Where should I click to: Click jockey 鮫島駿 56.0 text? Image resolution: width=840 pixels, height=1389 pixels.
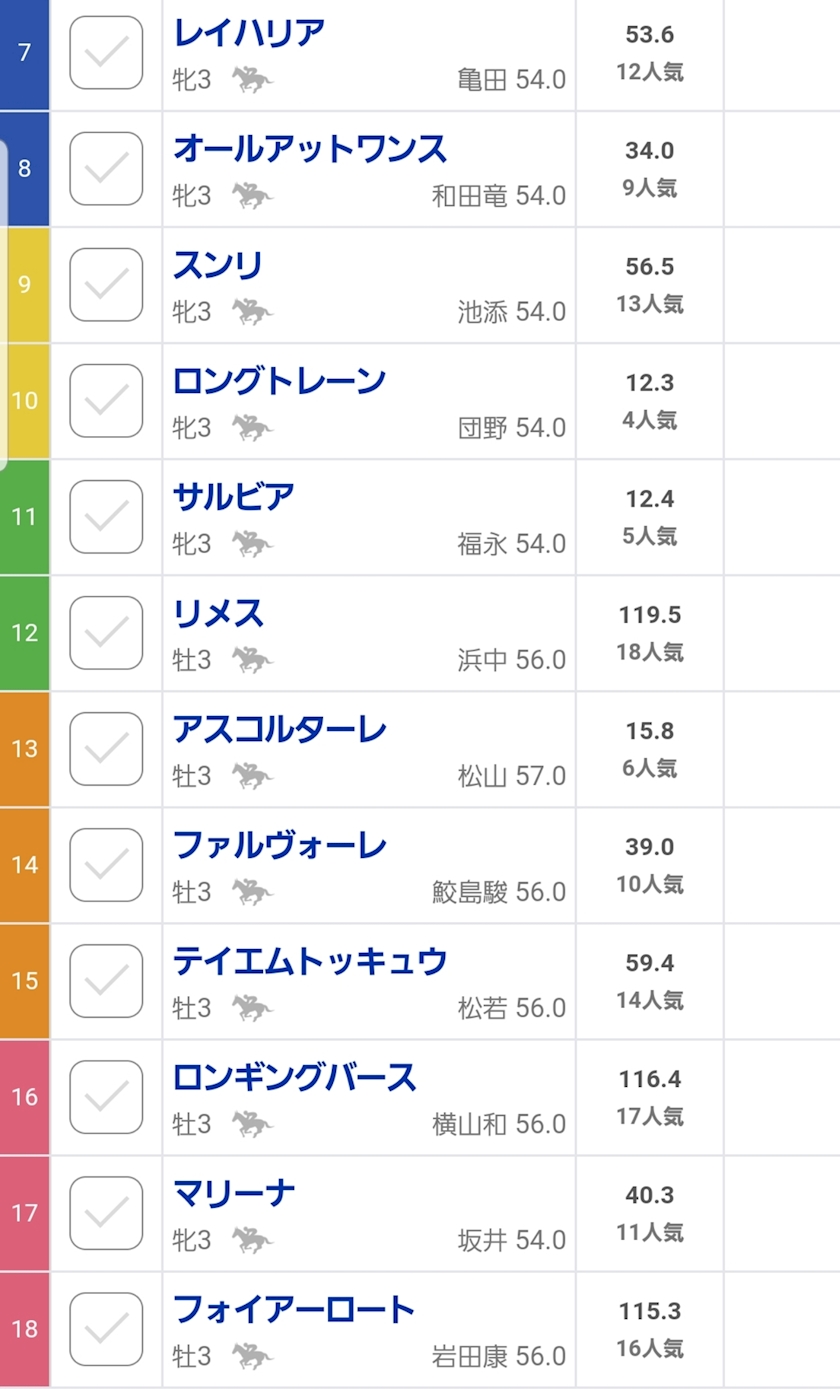499,892
